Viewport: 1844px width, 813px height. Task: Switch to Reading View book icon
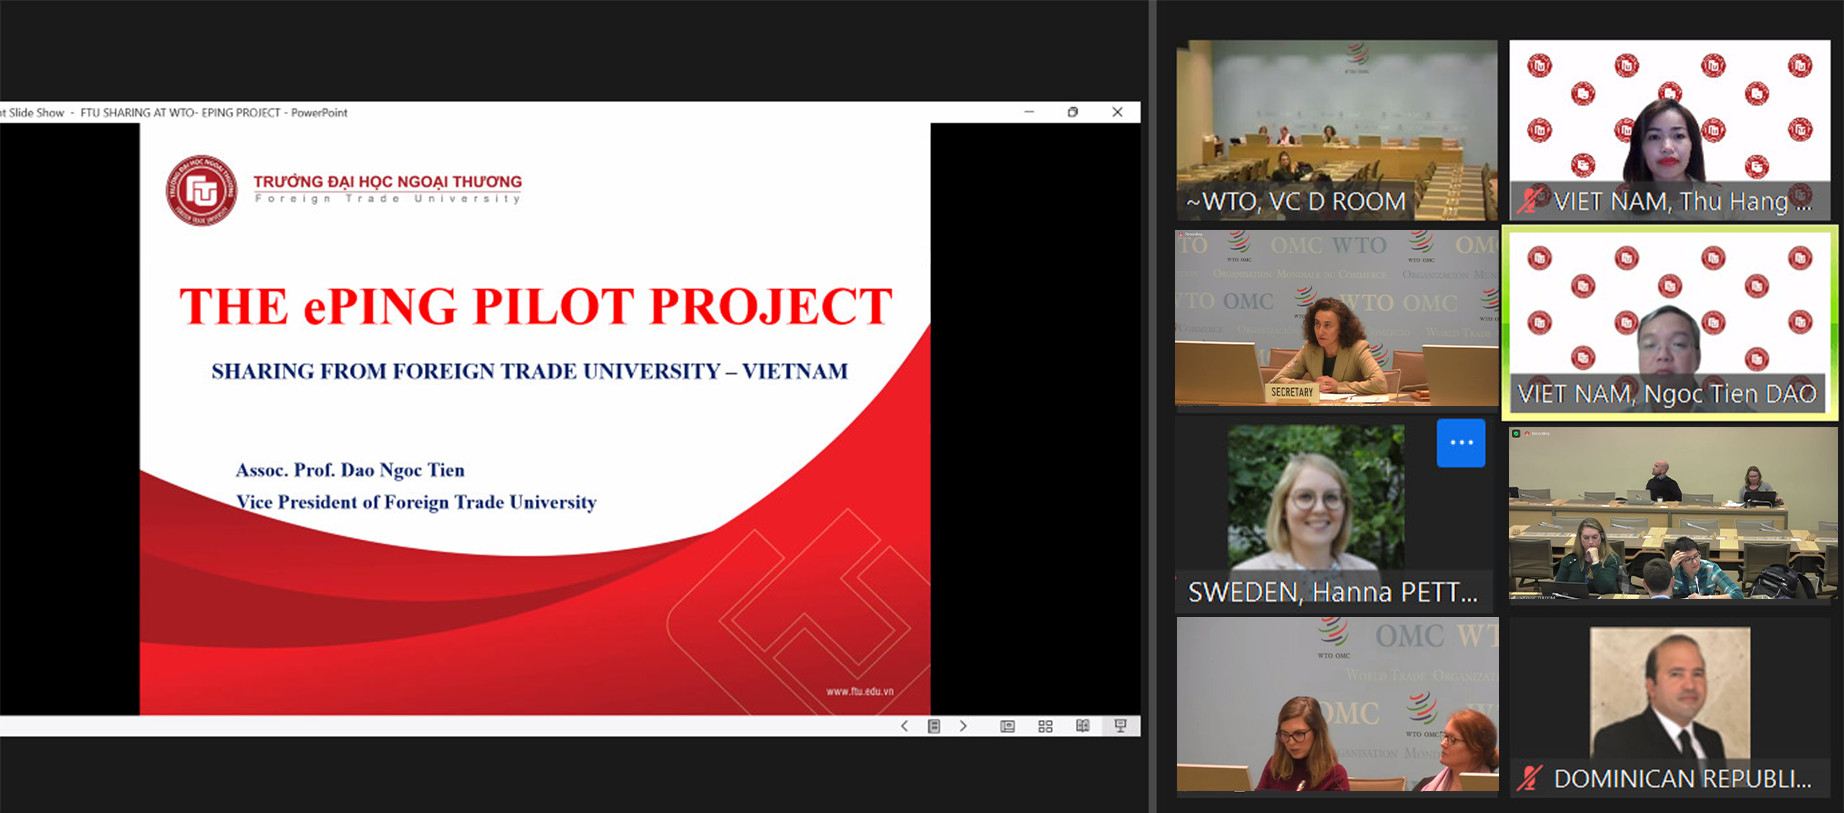click(x=1082, y=726)
